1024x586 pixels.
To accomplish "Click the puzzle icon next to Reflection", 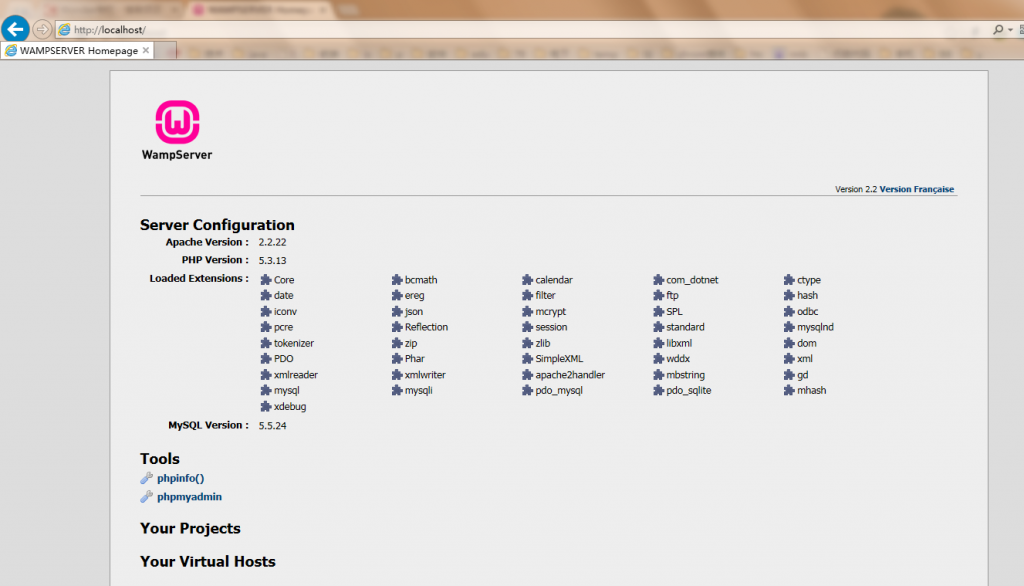I will [x=396, y=327].
